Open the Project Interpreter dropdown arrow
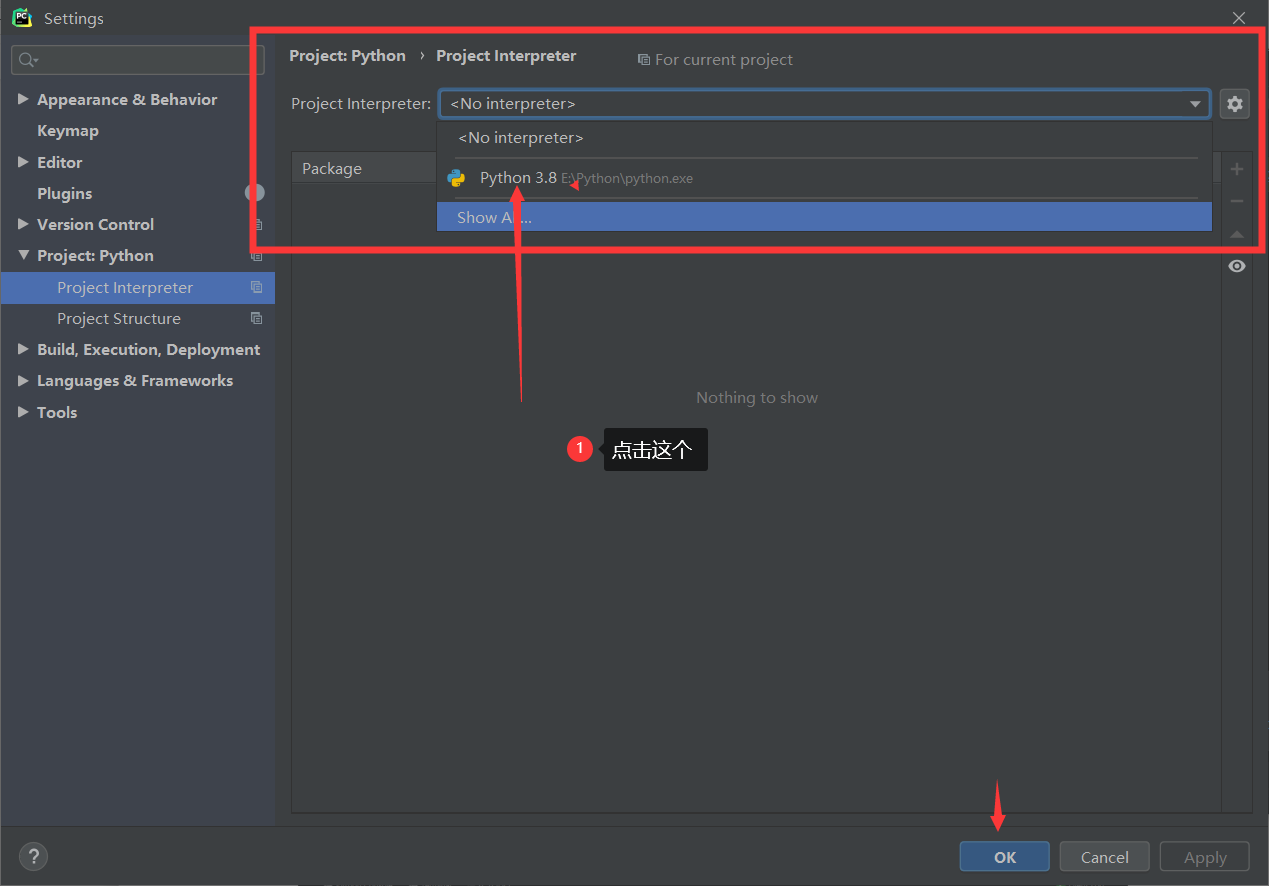 [x=1195, y=104]
